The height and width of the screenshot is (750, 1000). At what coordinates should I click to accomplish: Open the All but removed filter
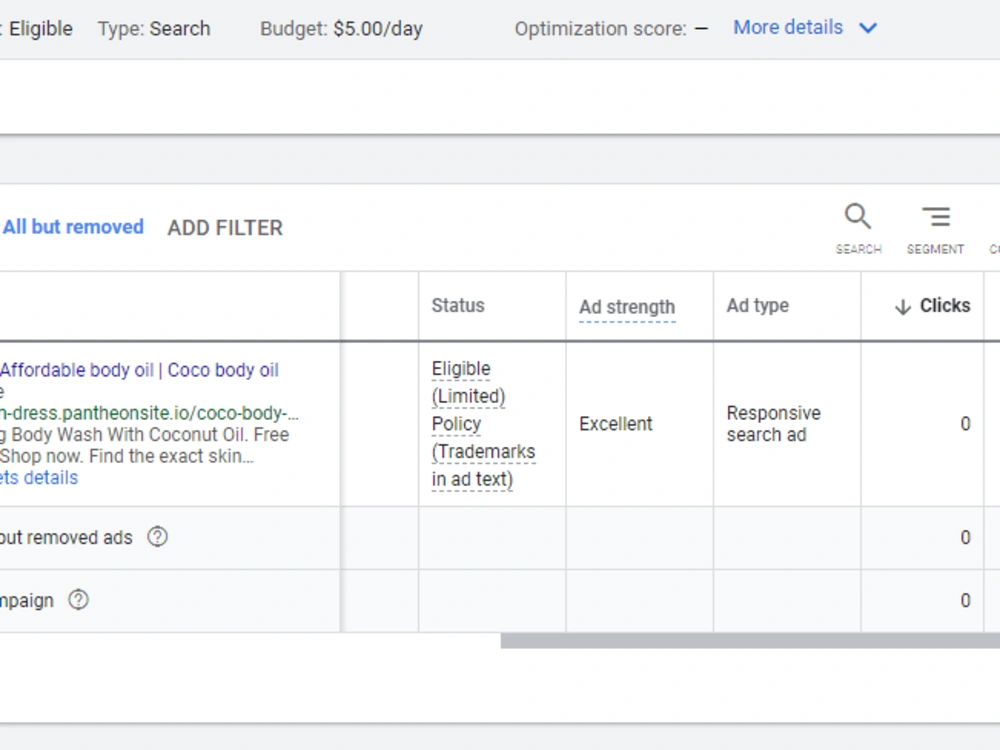pos(73,227)
